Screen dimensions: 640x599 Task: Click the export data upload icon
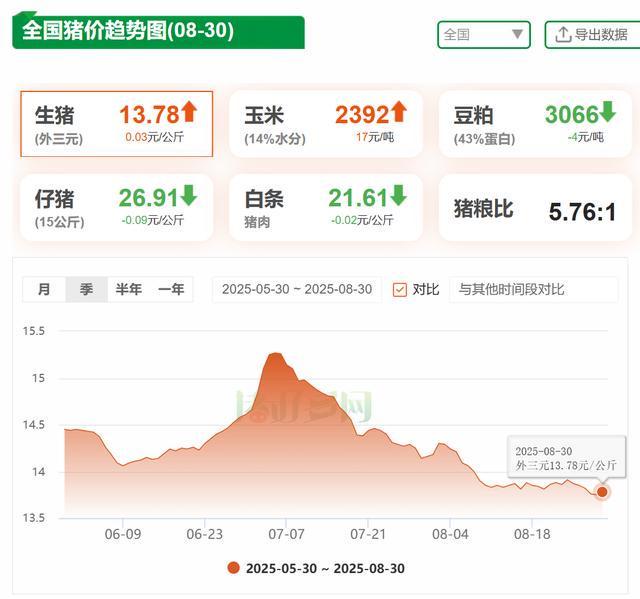563,34
